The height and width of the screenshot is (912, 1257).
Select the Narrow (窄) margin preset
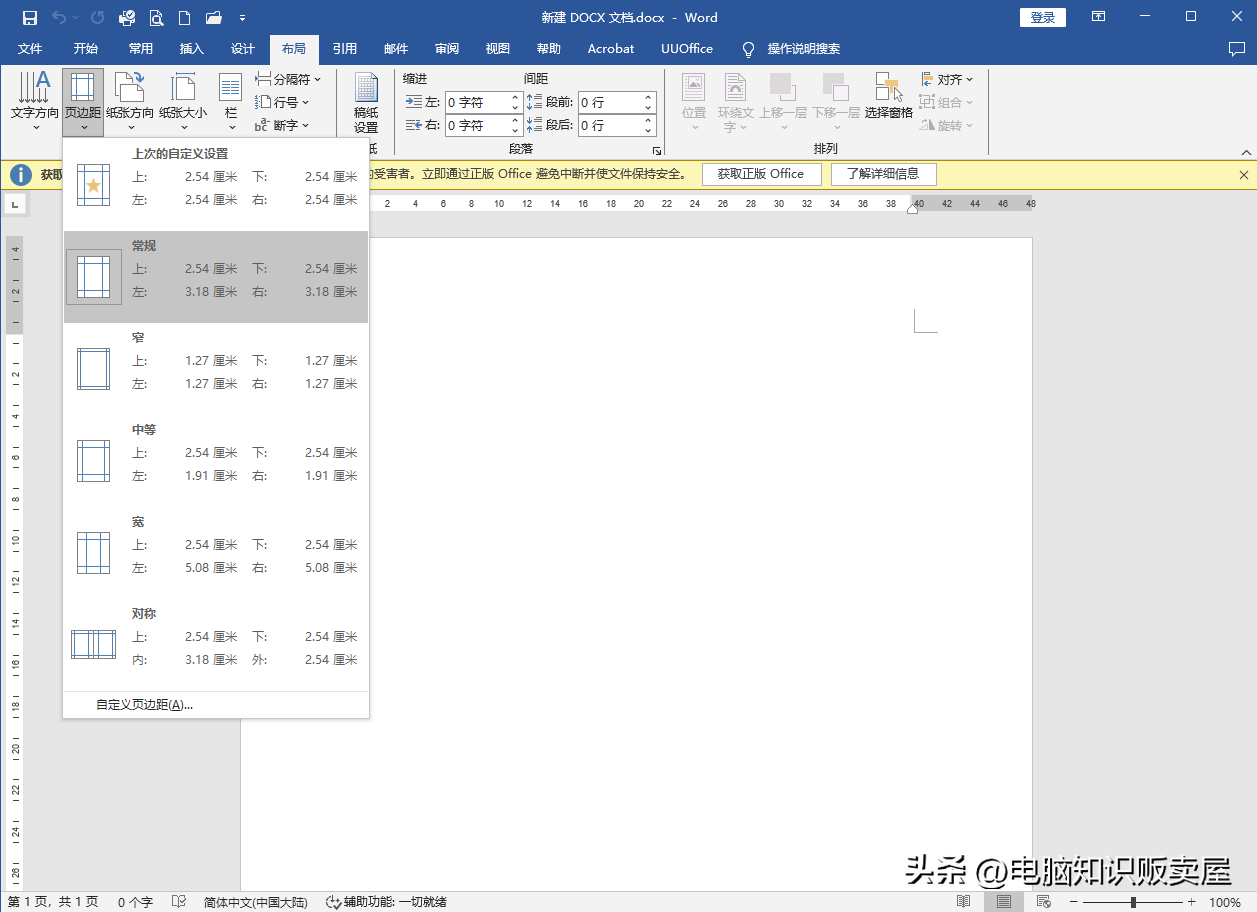216,369
